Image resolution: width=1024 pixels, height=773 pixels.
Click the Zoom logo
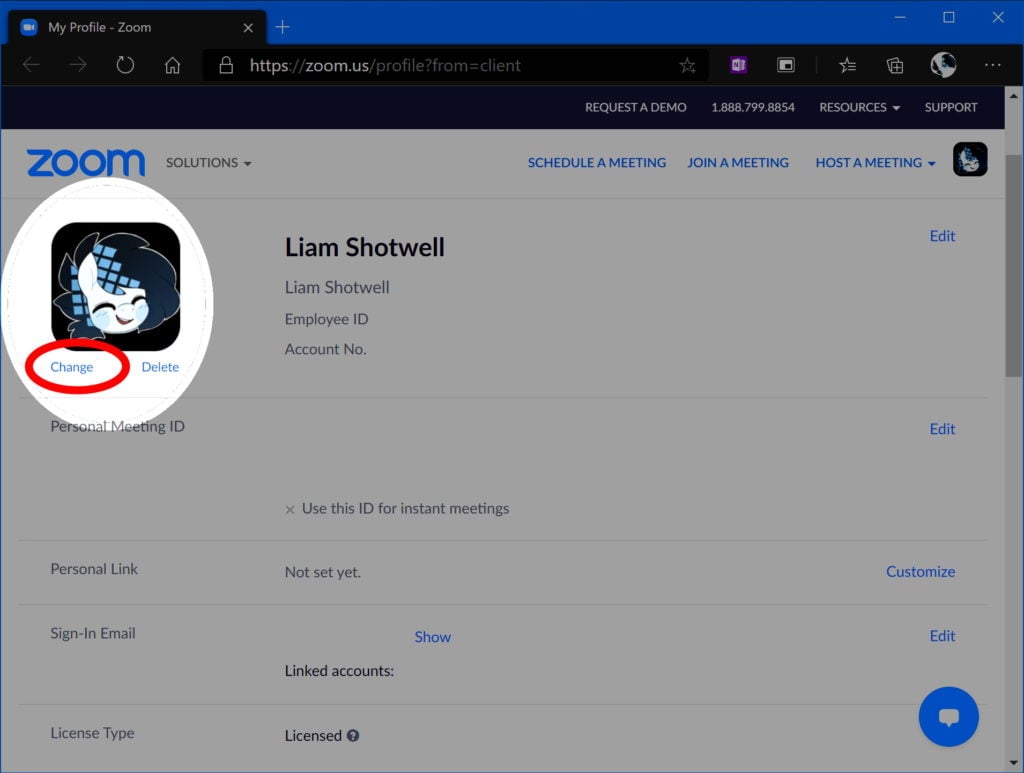(86, 163)
